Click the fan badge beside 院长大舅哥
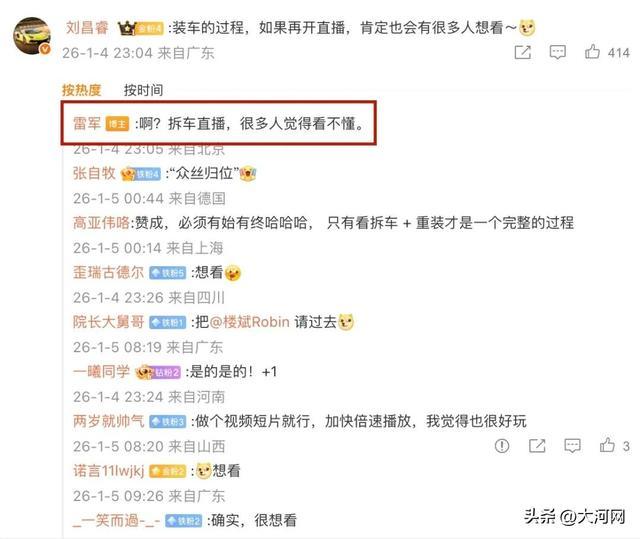Viewport: 640px width, 539px height. [x=168, y=322]
